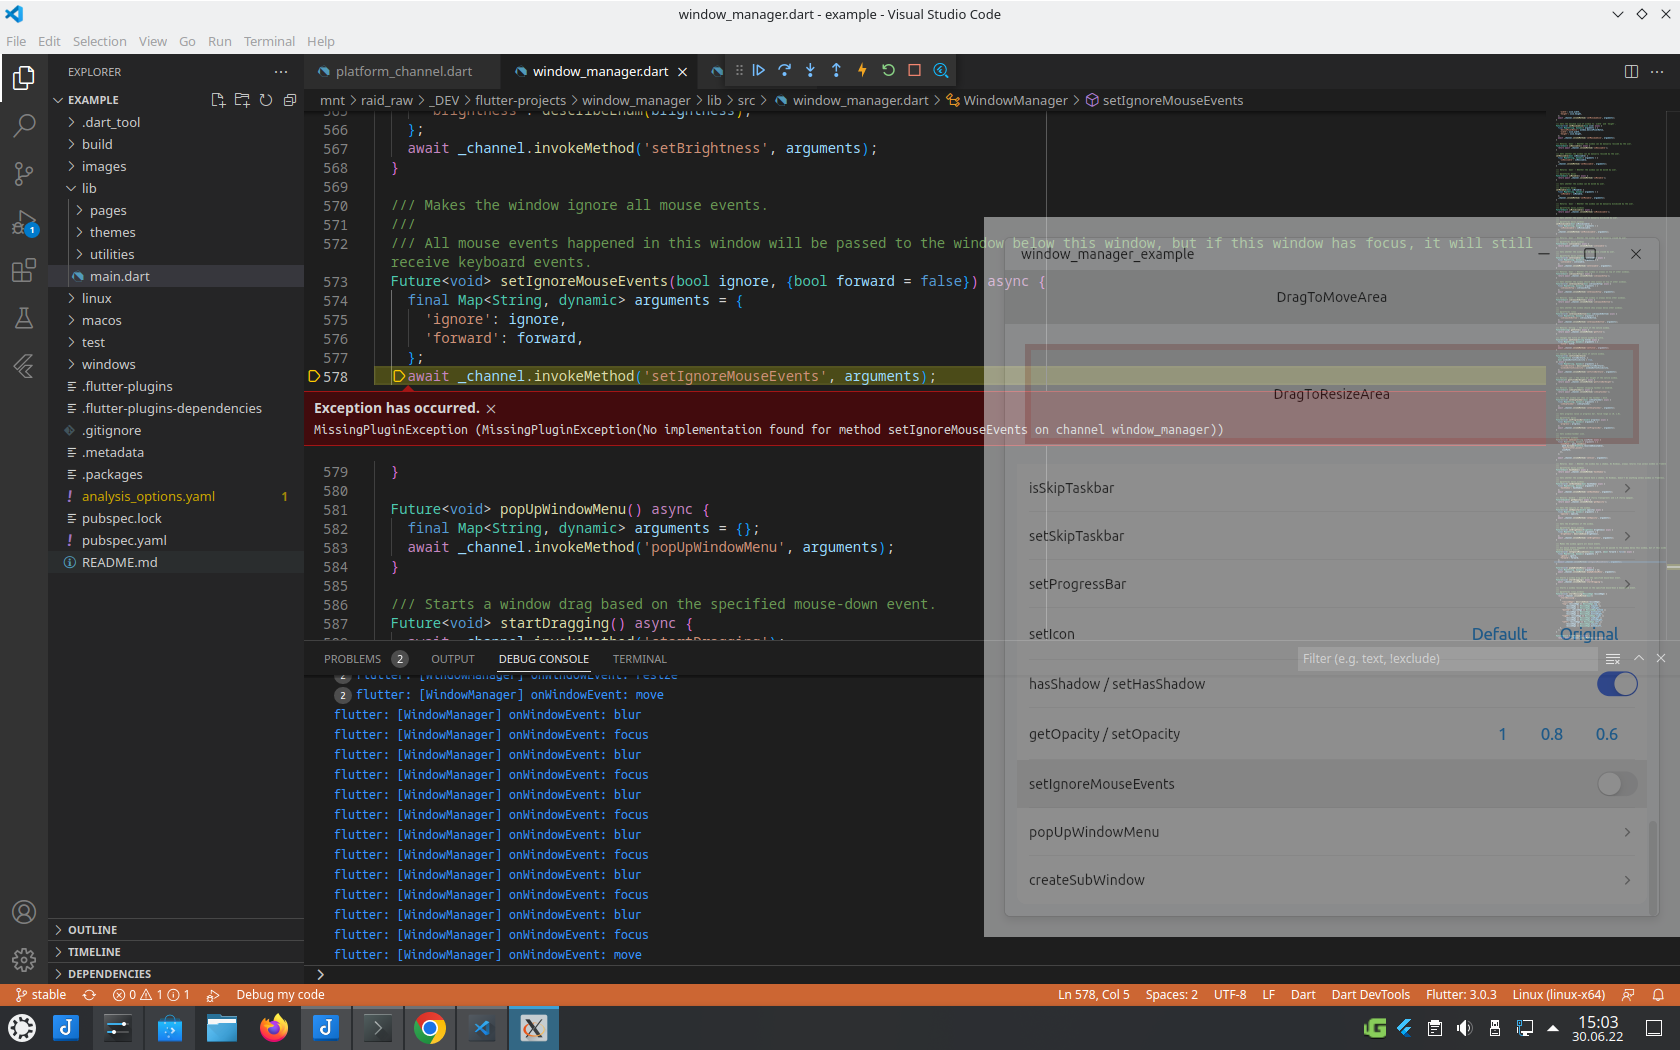Screen dimensions: 1680x1050
Task: Launch Chrome from the taskbar
Action: 430,1028
